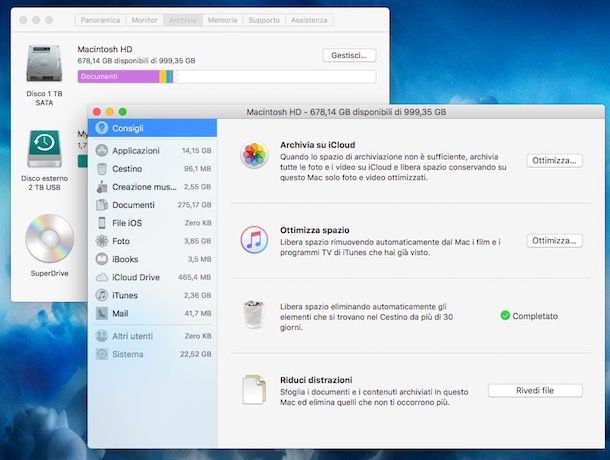
Task: Click the iTunes sidebar icon
Action: [x=102, y=295]
